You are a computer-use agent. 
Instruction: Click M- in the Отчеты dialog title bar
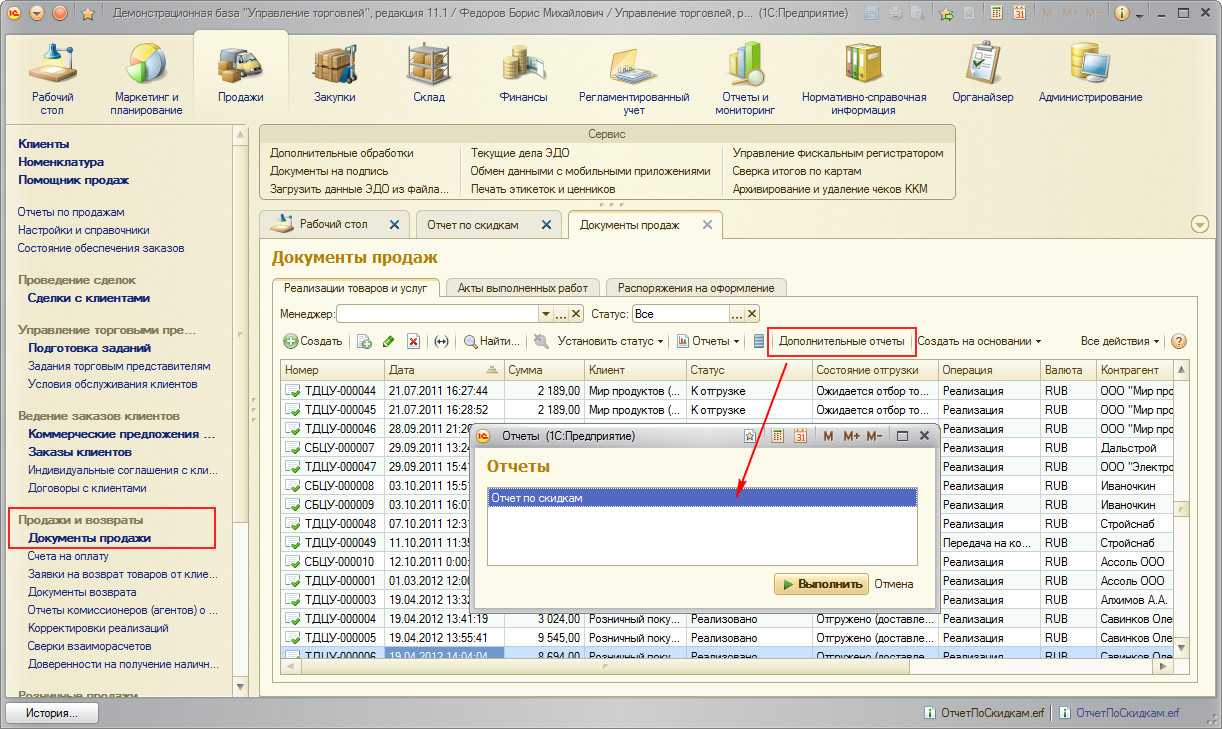874,436
